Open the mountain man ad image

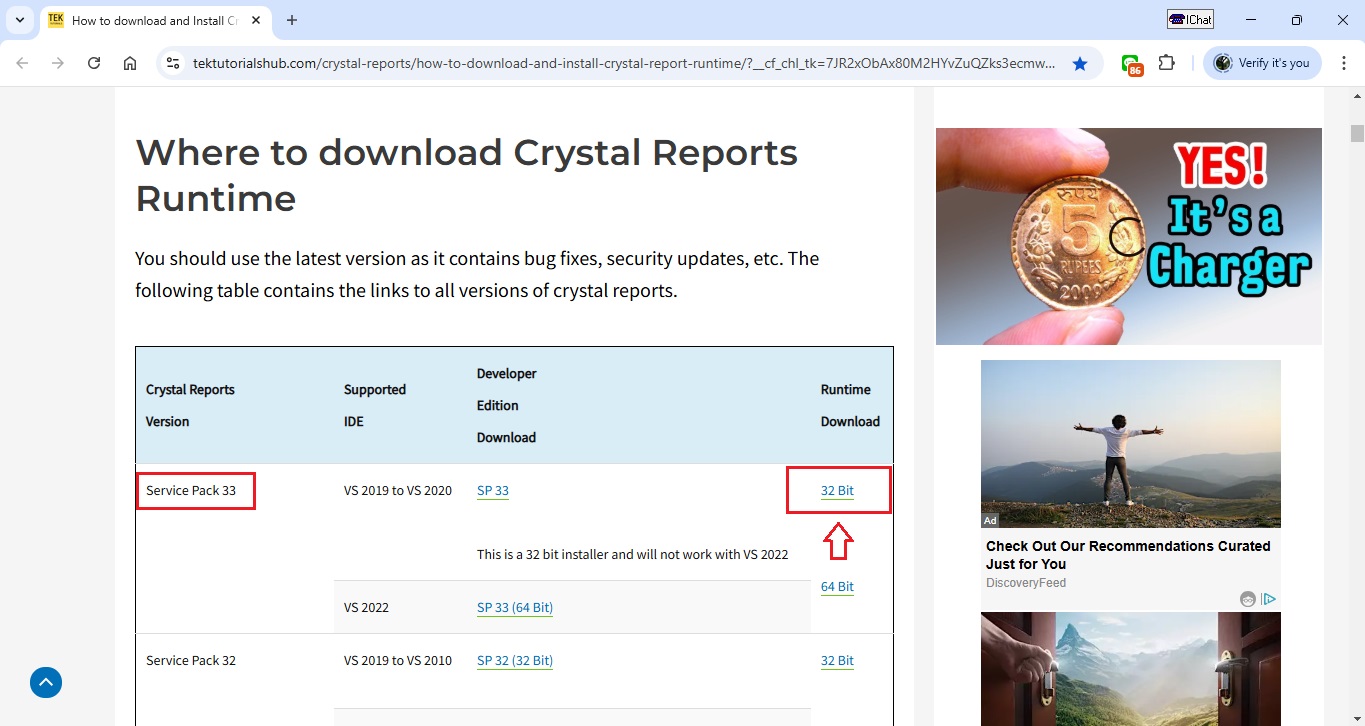(1131, 444)
